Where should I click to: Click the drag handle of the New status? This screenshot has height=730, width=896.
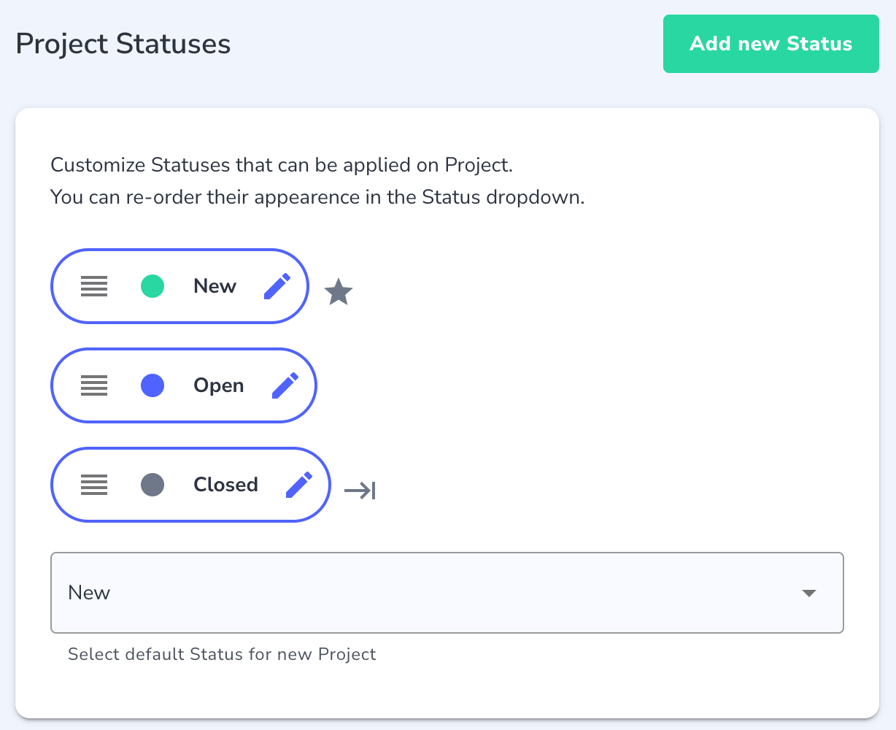coord(94,285)
